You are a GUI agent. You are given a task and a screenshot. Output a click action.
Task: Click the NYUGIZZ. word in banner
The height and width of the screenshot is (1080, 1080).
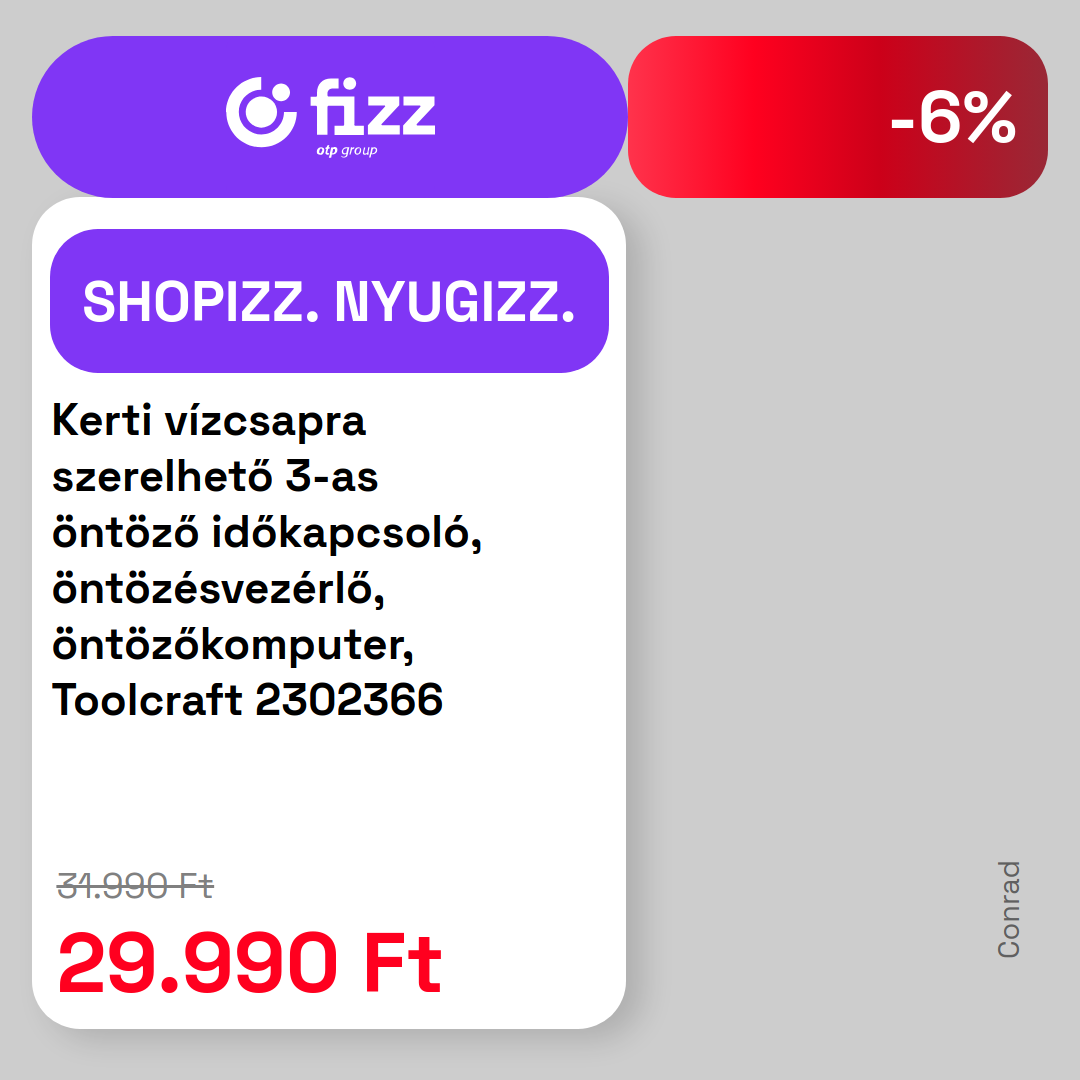(x=455, y=302)
